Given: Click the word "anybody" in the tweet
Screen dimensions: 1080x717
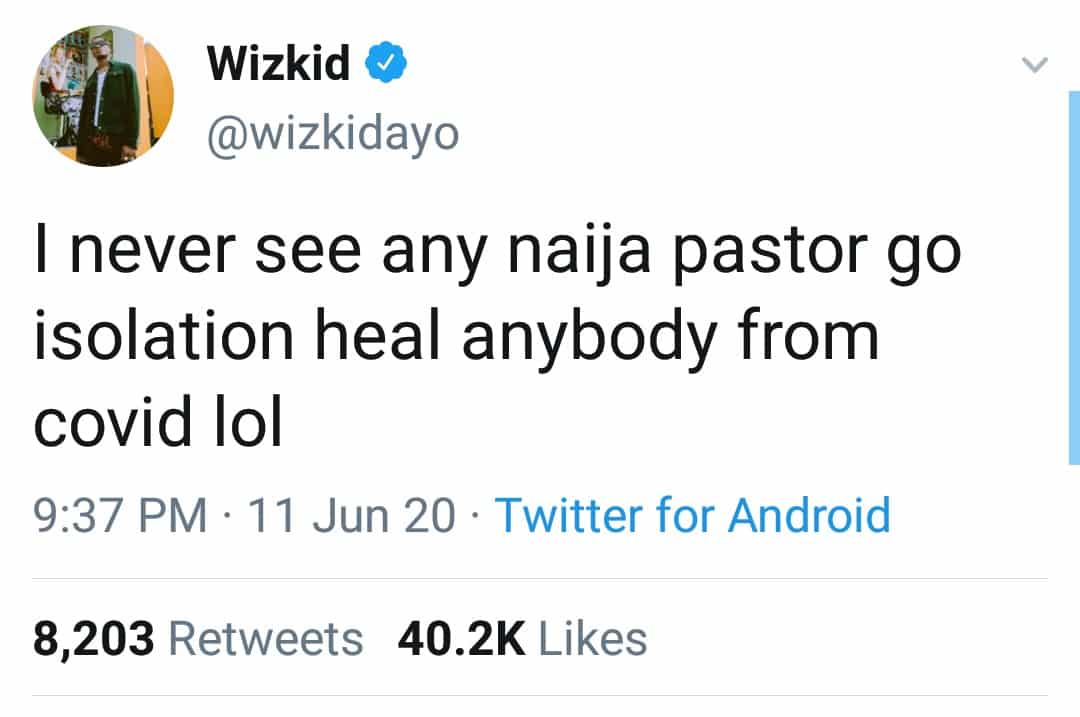Looking at the screenshot, I should (588, 340).
